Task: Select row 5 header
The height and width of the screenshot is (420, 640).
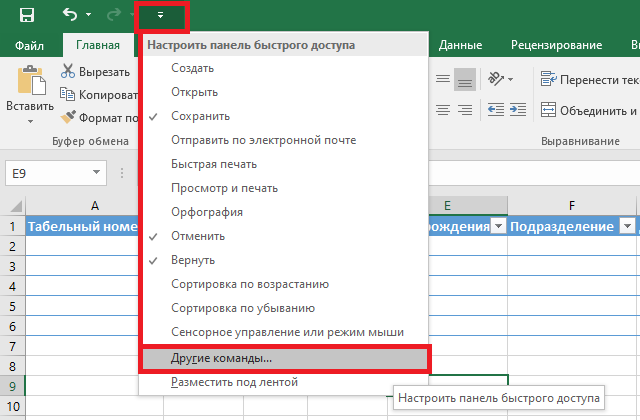Action: (12, 307)
